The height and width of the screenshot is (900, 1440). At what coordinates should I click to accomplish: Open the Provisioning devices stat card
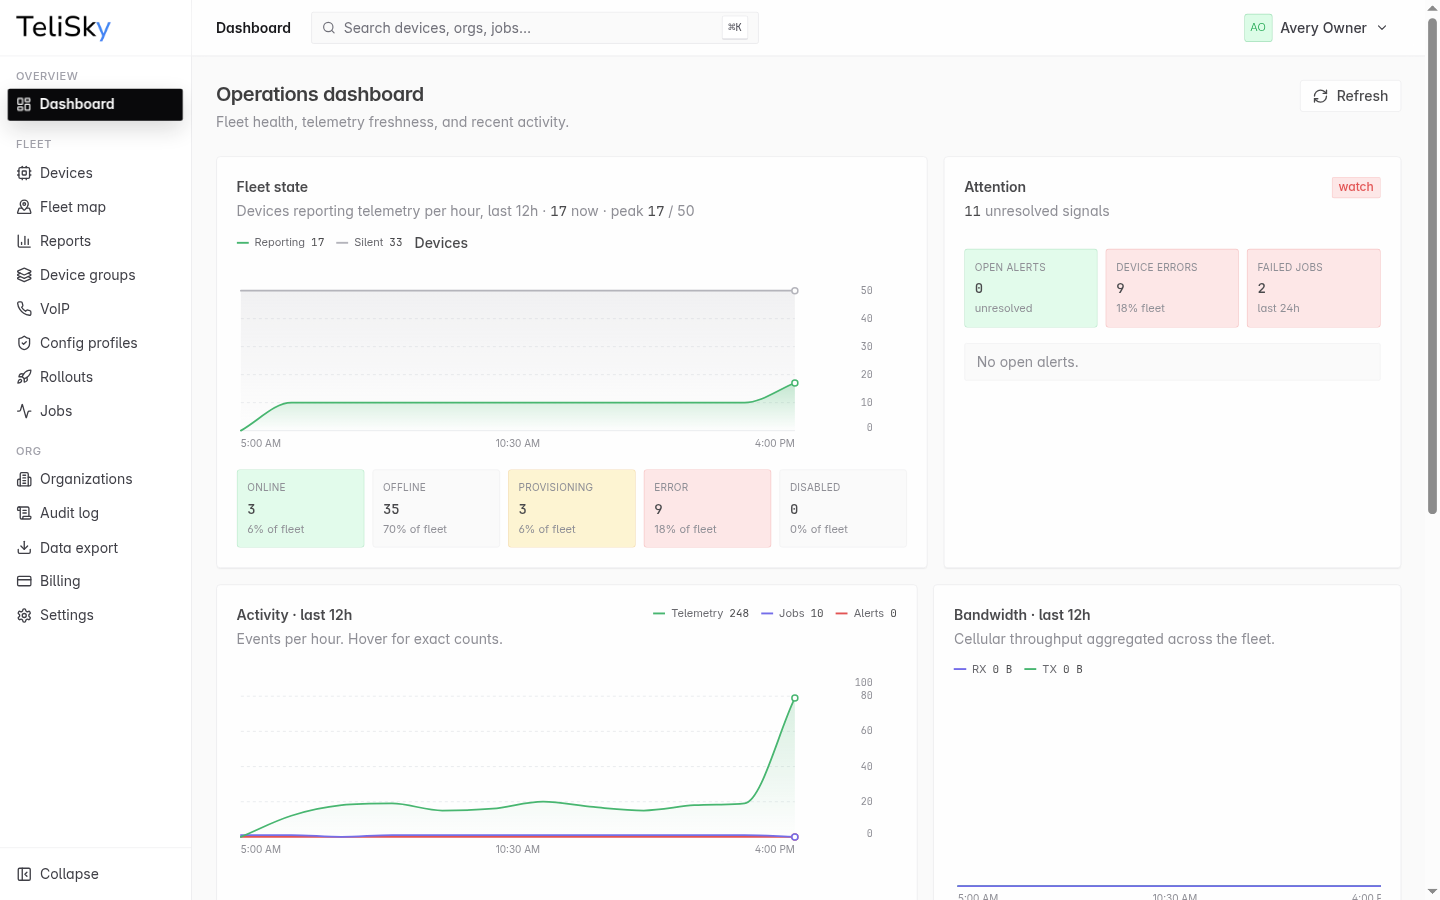pos(572,508)
